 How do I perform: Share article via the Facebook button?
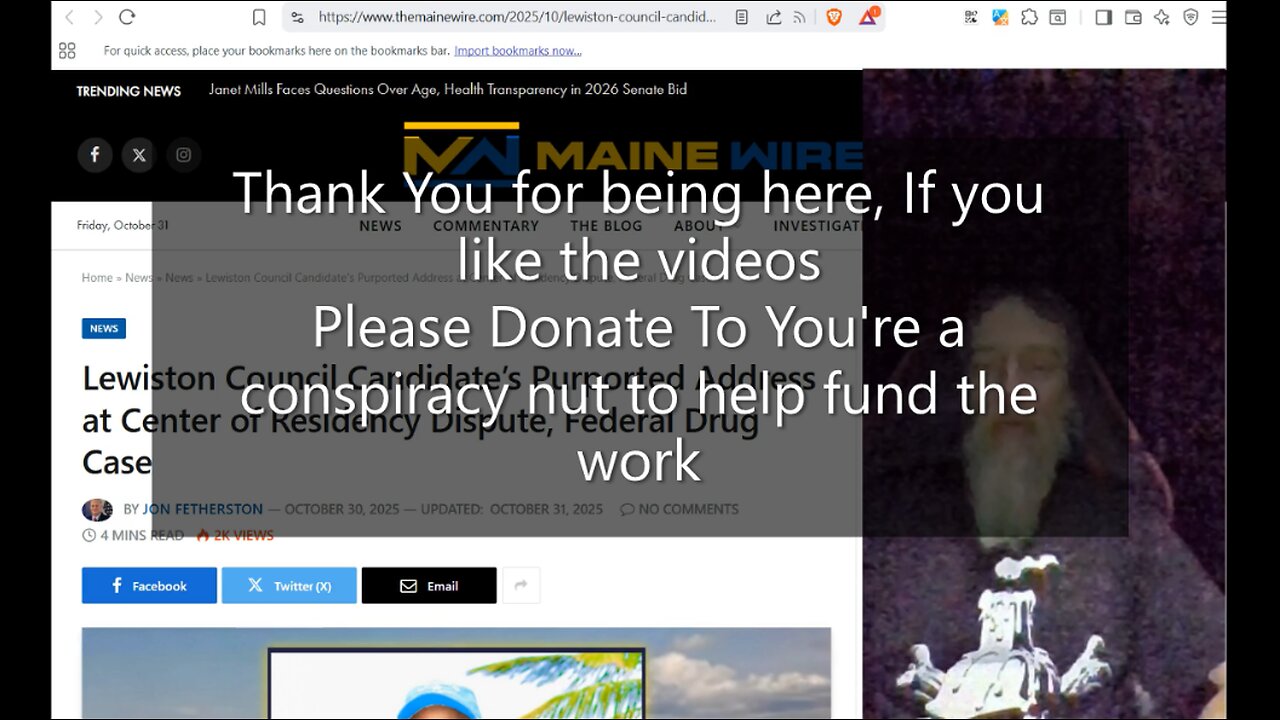(149, 586)
